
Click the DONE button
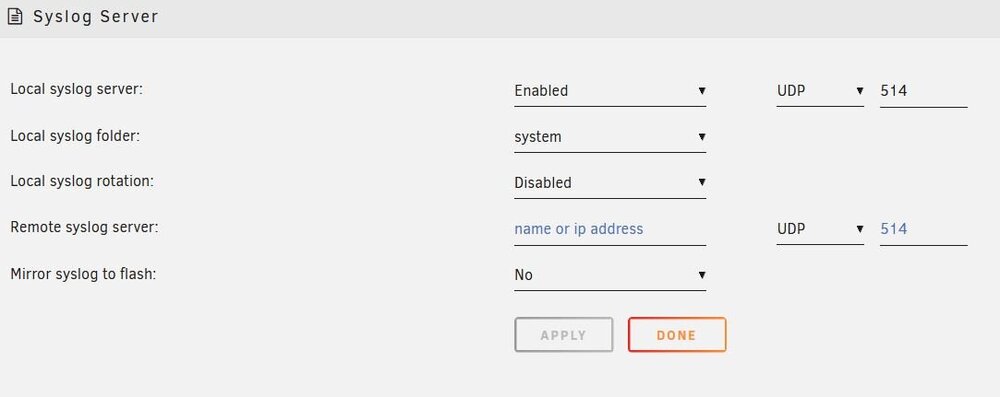click(x=677, y=334)
